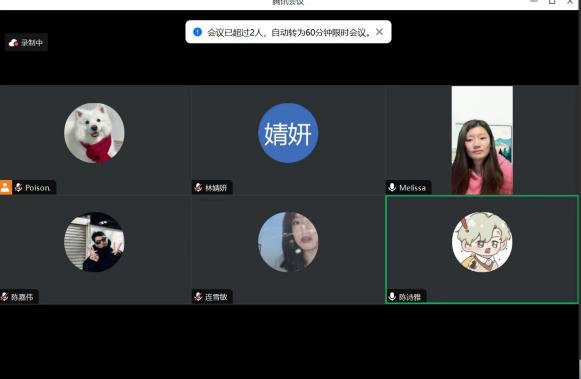Click the Melissa name label
581x379 pixels.
[412, 188]
